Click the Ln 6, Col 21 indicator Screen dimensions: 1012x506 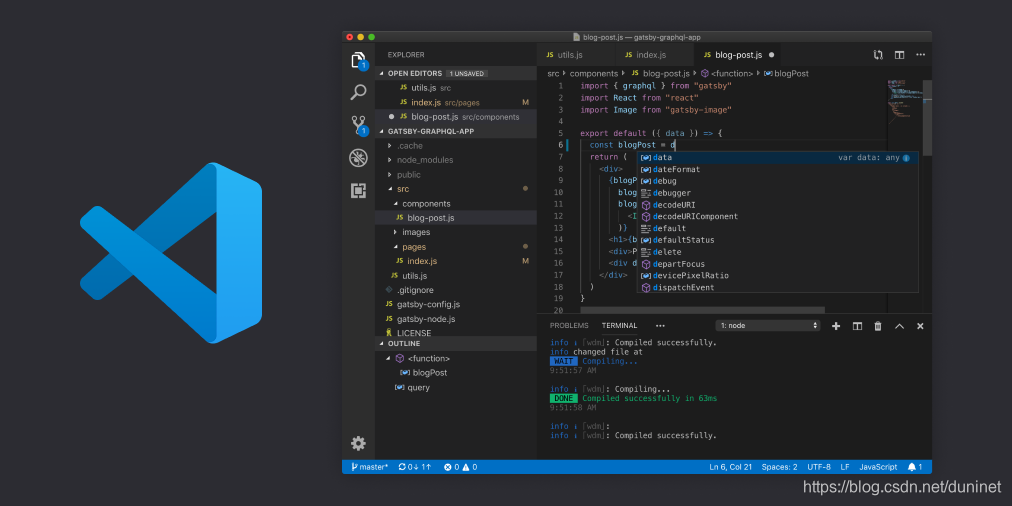[730, 467]
